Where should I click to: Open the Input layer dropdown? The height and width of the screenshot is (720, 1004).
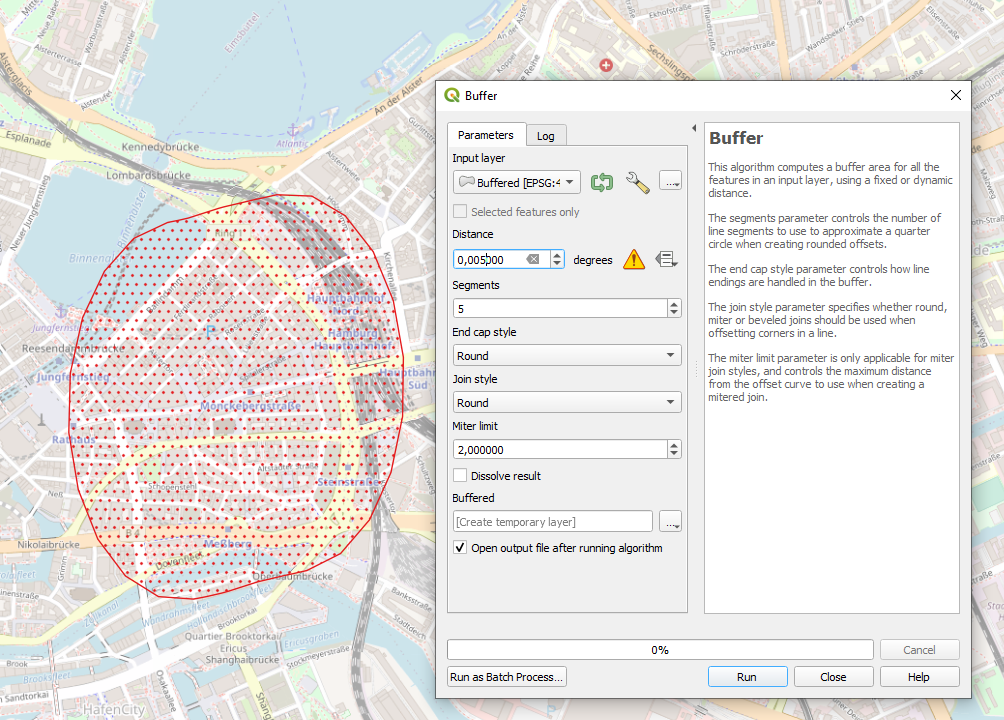(x=516, y=183)
